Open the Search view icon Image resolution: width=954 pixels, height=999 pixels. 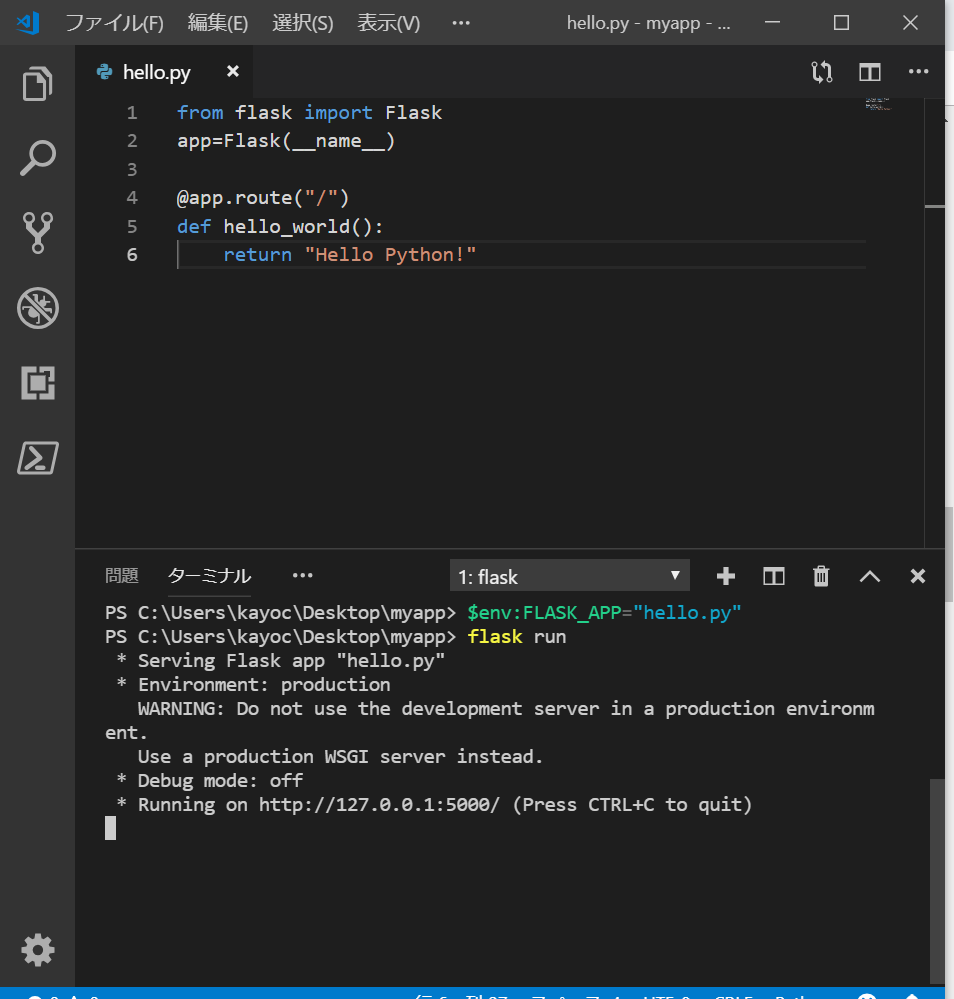pos(38,158)
